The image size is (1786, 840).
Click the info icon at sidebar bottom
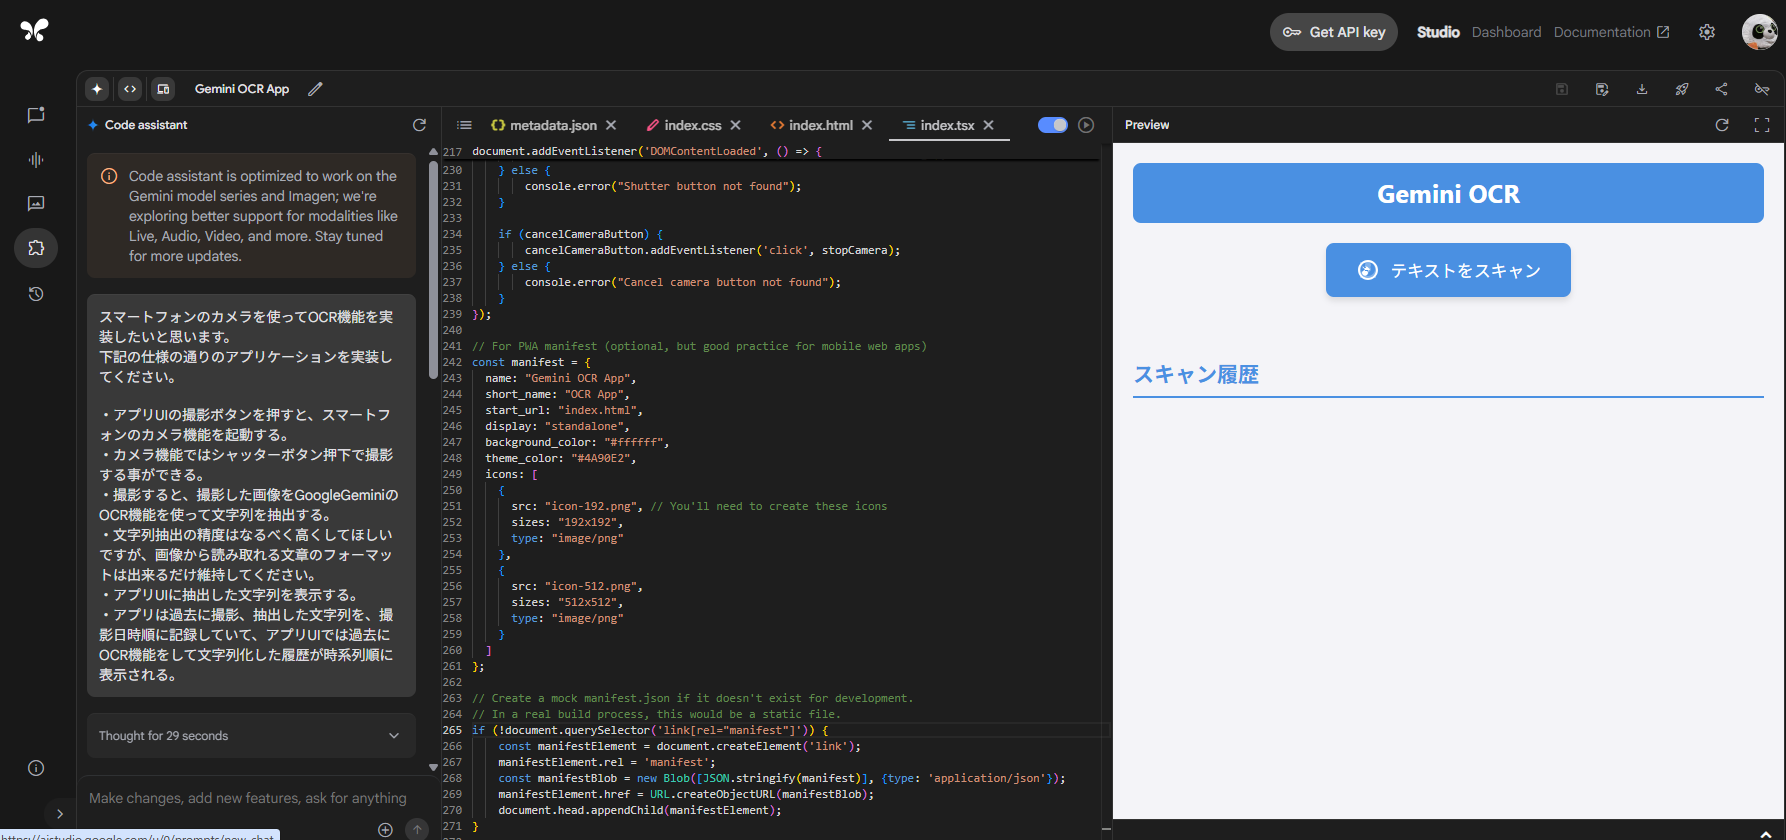(36, 768)
